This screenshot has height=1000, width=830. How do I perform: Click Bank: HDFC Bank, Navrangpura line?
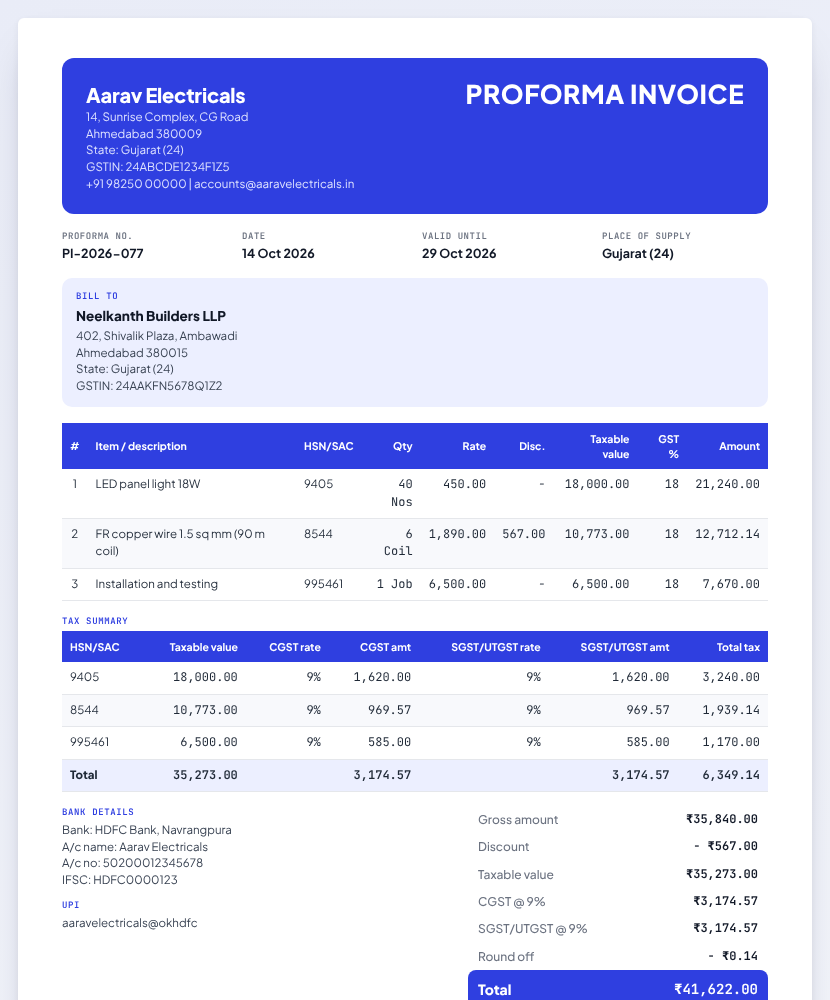click(147, 830)
